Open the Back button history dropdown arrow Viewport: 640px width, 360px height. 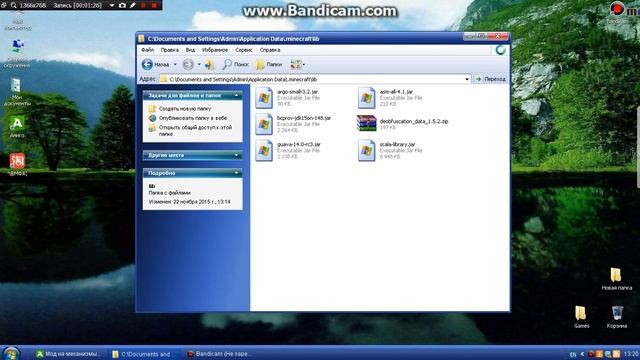click(175, 64)
